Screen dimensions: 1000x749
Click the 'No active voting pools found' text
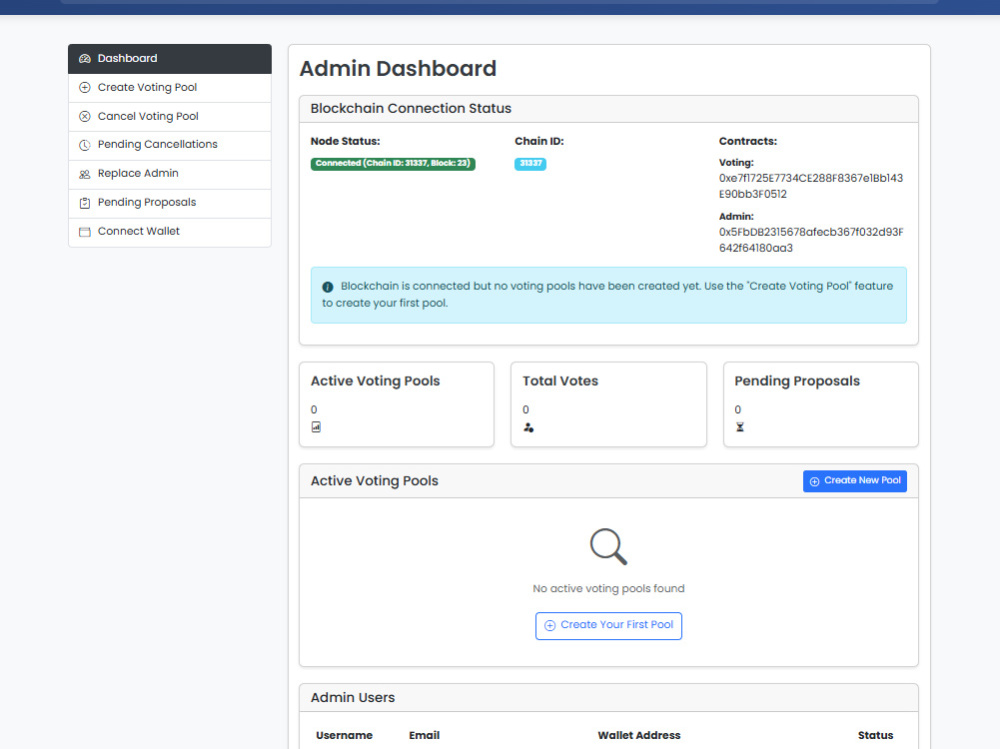[608, 589]
